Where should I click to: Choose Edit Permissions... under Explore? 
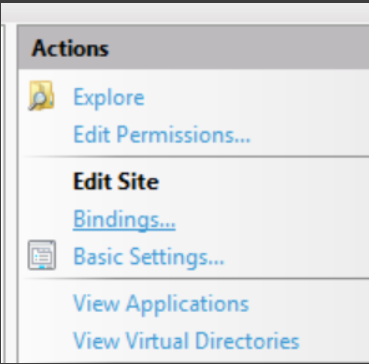click(x=162, y=135)
